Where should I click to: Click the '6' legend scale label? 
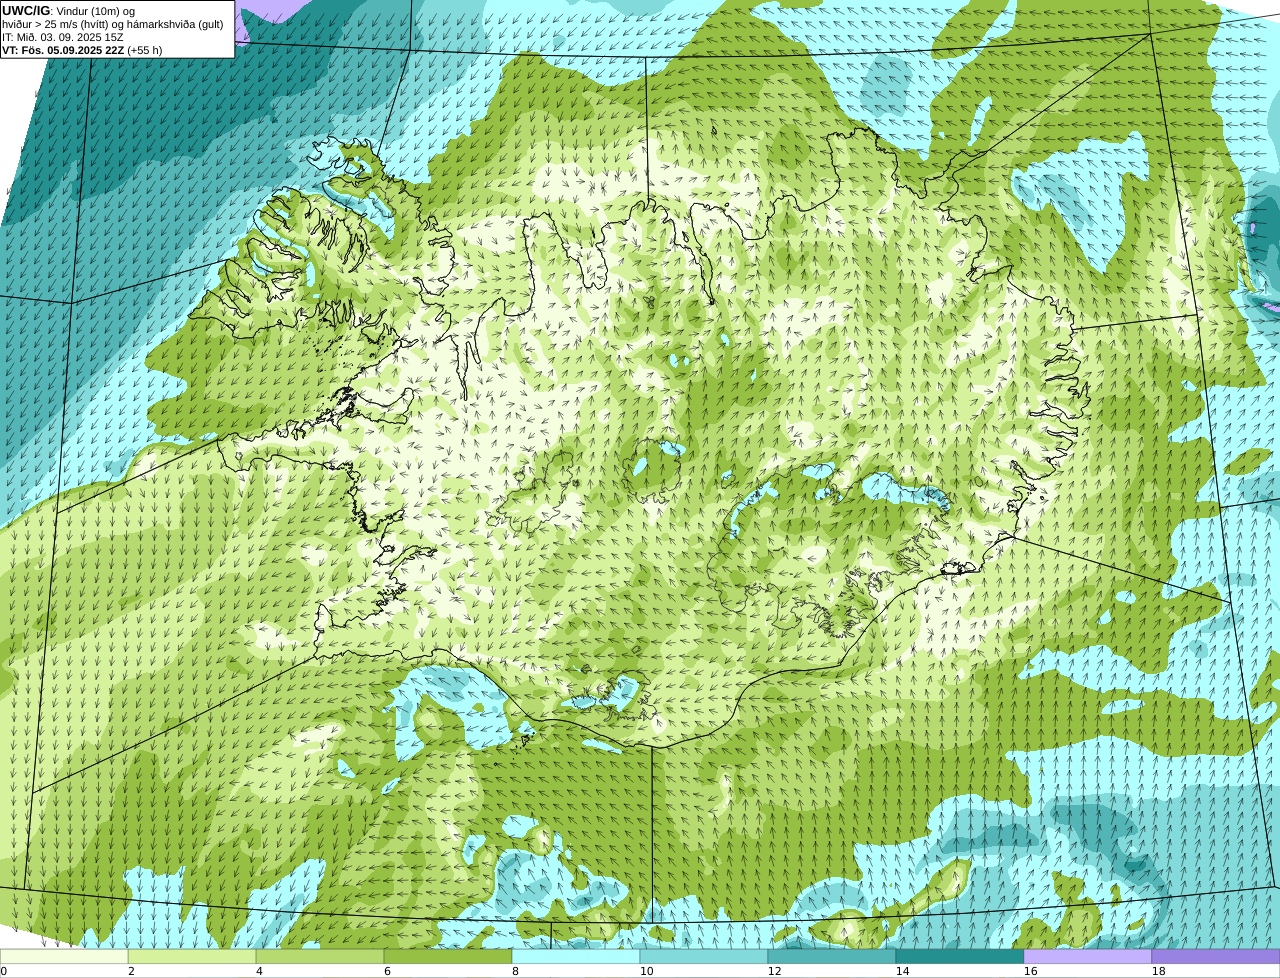pyautogui.click(x=387, y=971)
